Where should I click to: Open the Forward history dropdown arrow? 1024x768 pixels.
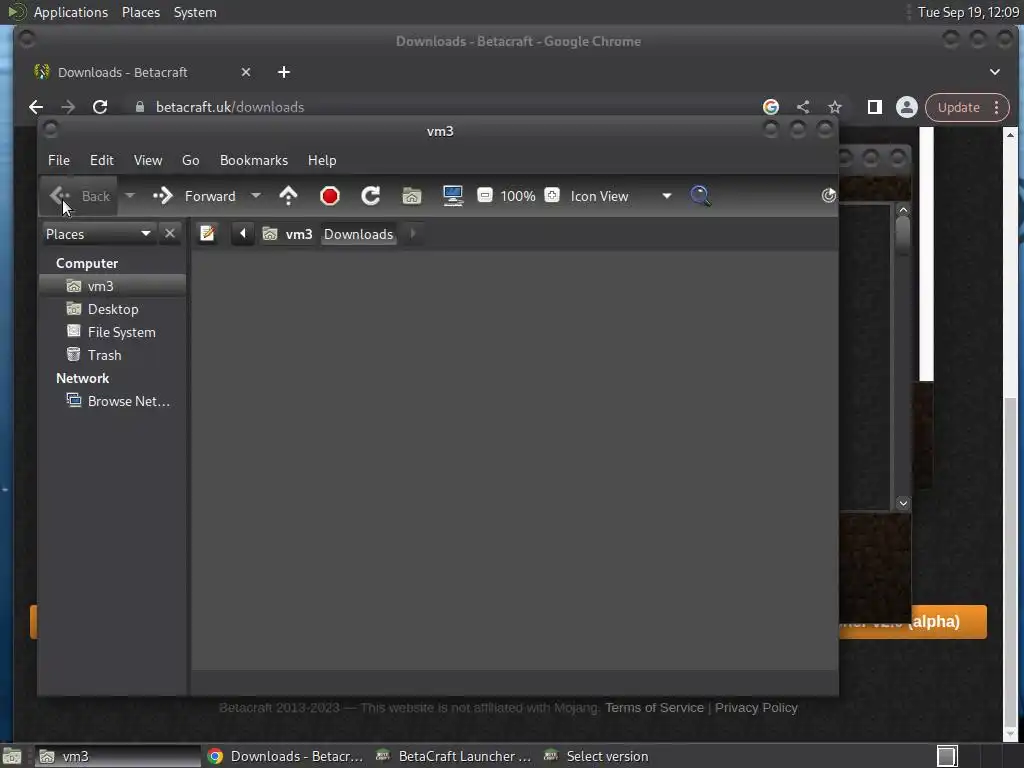tap(256, 196)
